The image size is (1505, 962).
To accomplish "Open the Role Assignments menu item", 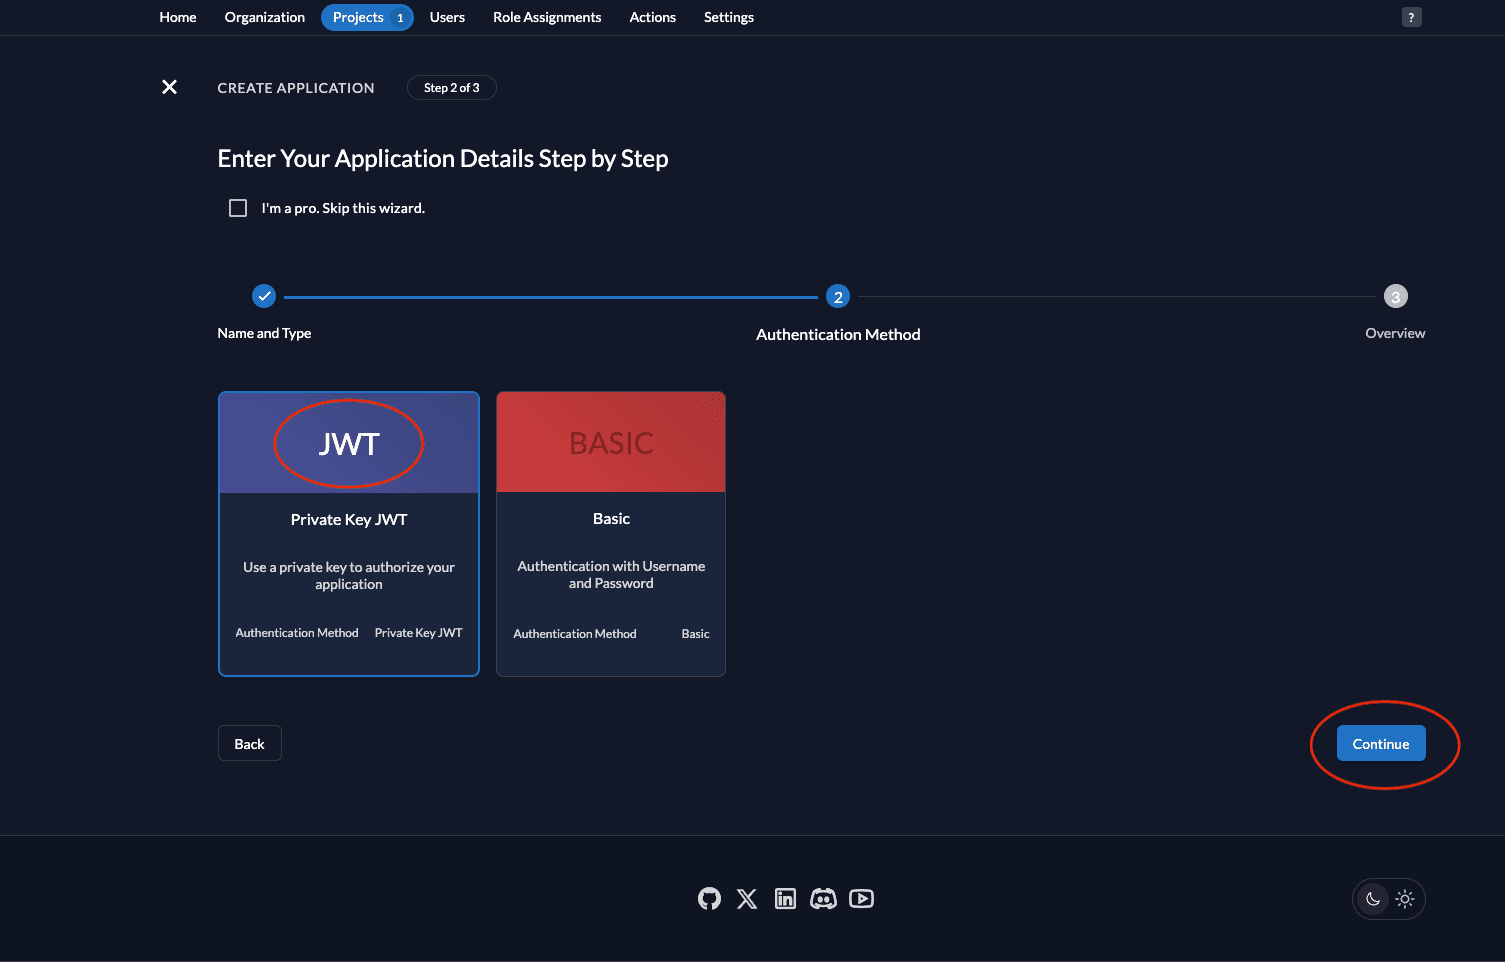I will (x=547, y=17).
